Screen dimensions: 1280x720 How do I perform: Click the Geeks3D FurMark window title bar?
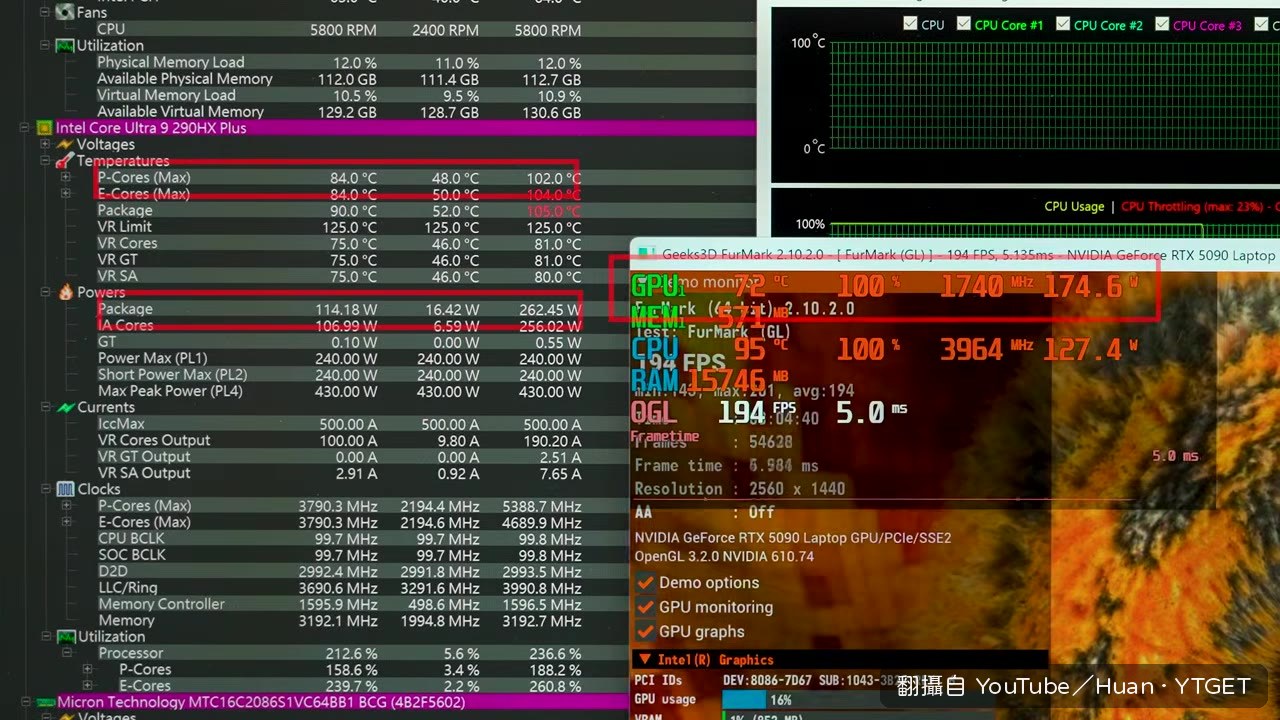pyautogui.click(x=955, y=255)
